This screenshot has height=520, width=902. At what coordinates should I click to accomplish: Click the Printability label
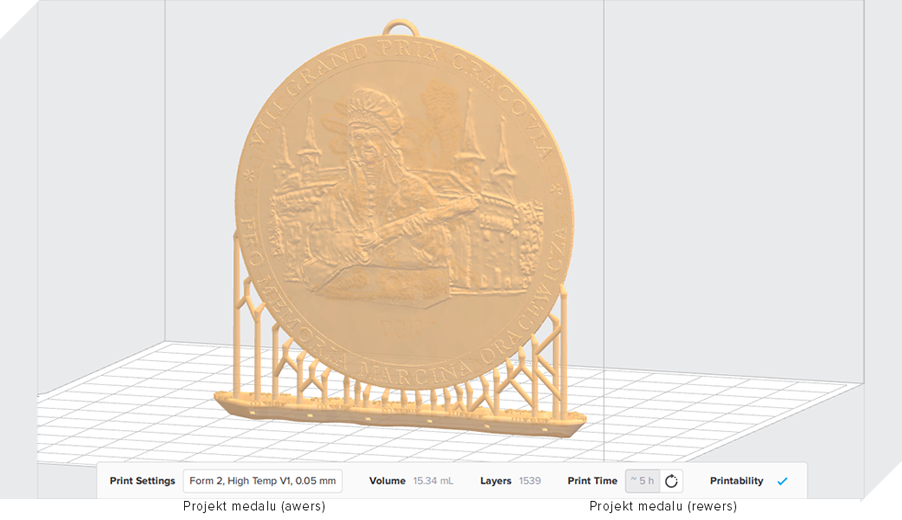(736, 481)
